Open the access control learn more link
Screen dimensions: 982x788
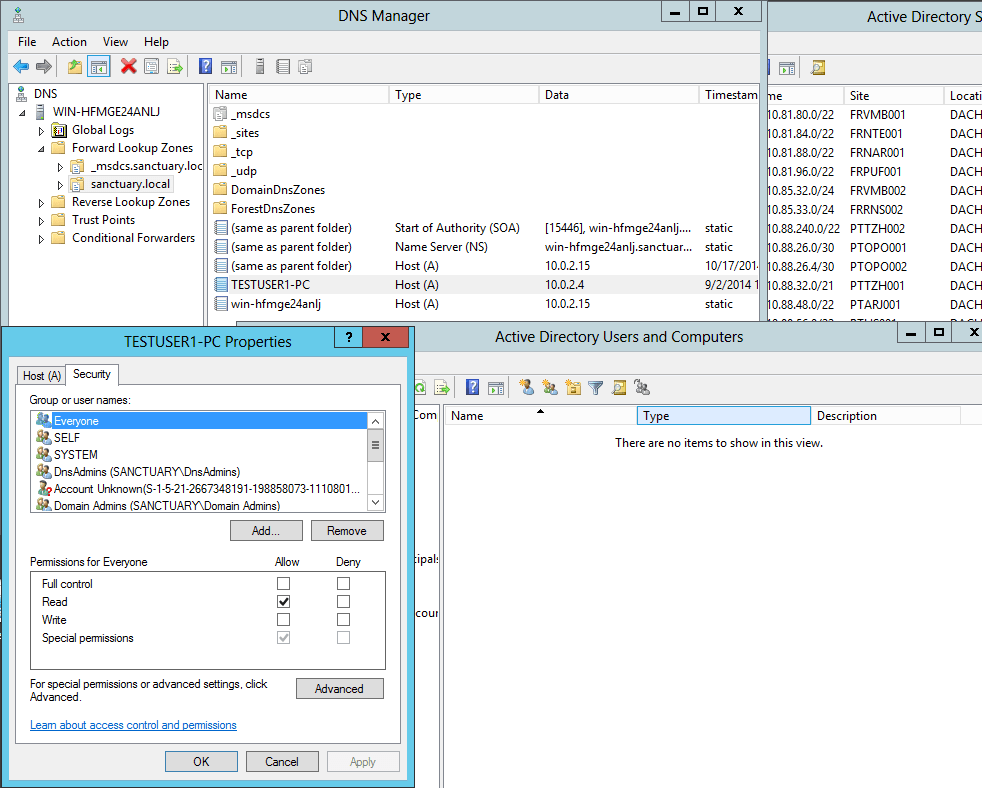(x=133, y=725)
